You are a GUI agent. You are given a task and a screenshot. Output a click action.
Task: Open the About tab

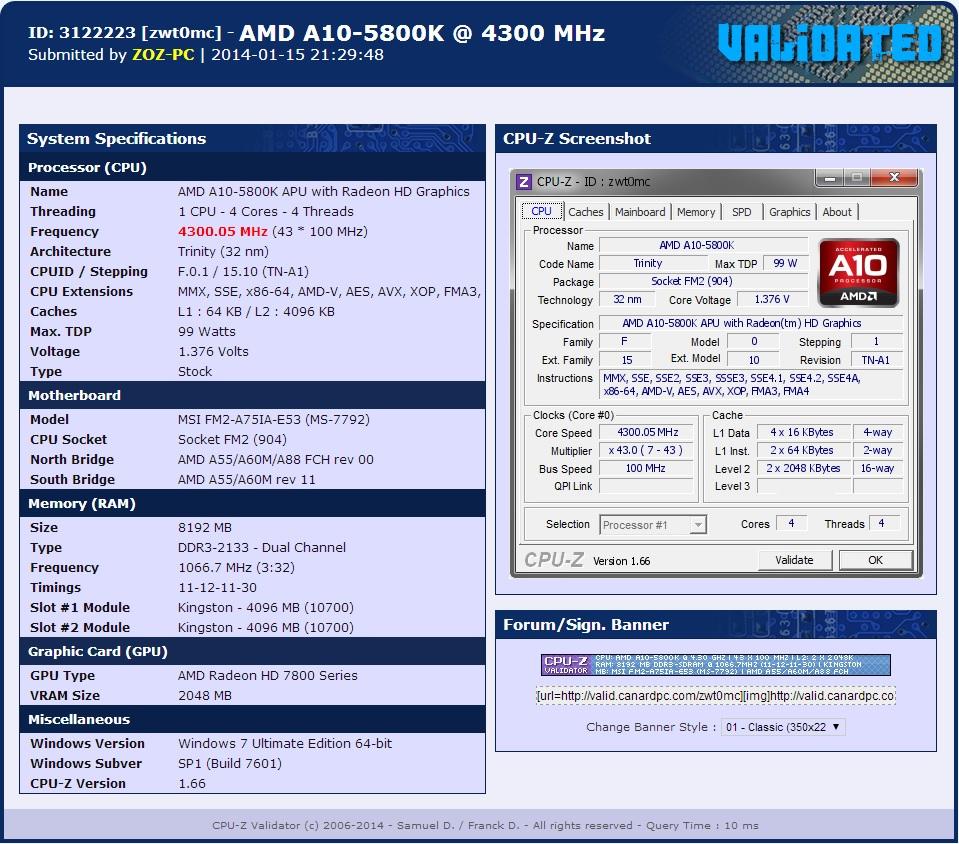tap(837, 212)
